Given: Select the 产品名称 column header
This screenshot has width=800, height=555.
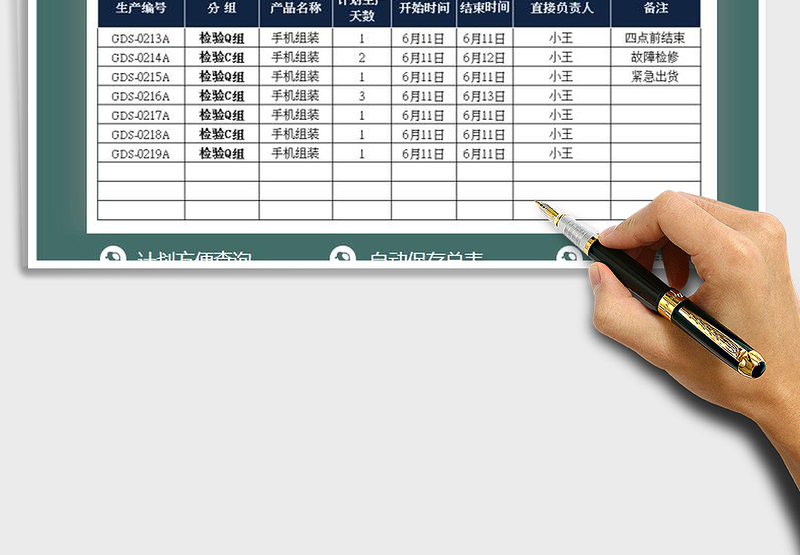Looking at the screenshot, I should tap(296, 9).
